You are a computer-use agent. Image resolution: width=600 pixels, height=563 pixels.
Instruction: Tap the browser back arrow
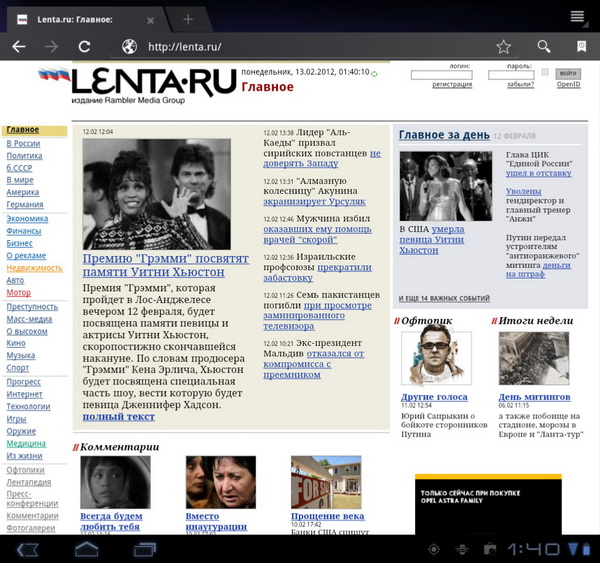pyautogui.click(x=18, y=47)
